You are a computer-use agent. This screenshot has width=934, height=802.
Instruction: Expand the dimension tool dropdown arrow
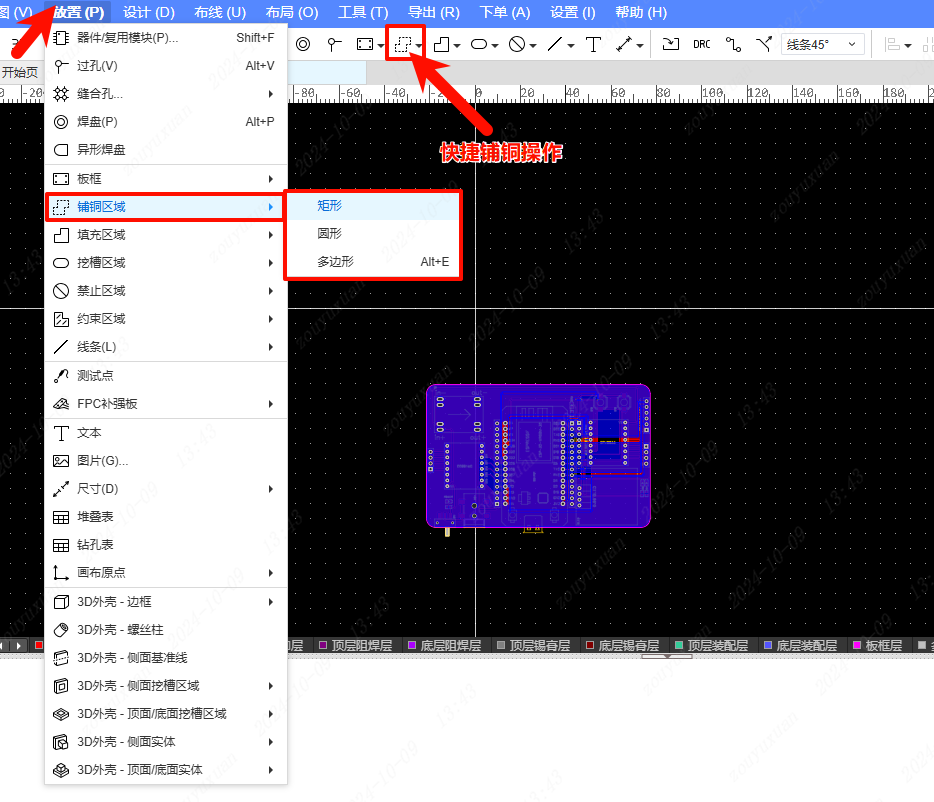click(640, 45)
